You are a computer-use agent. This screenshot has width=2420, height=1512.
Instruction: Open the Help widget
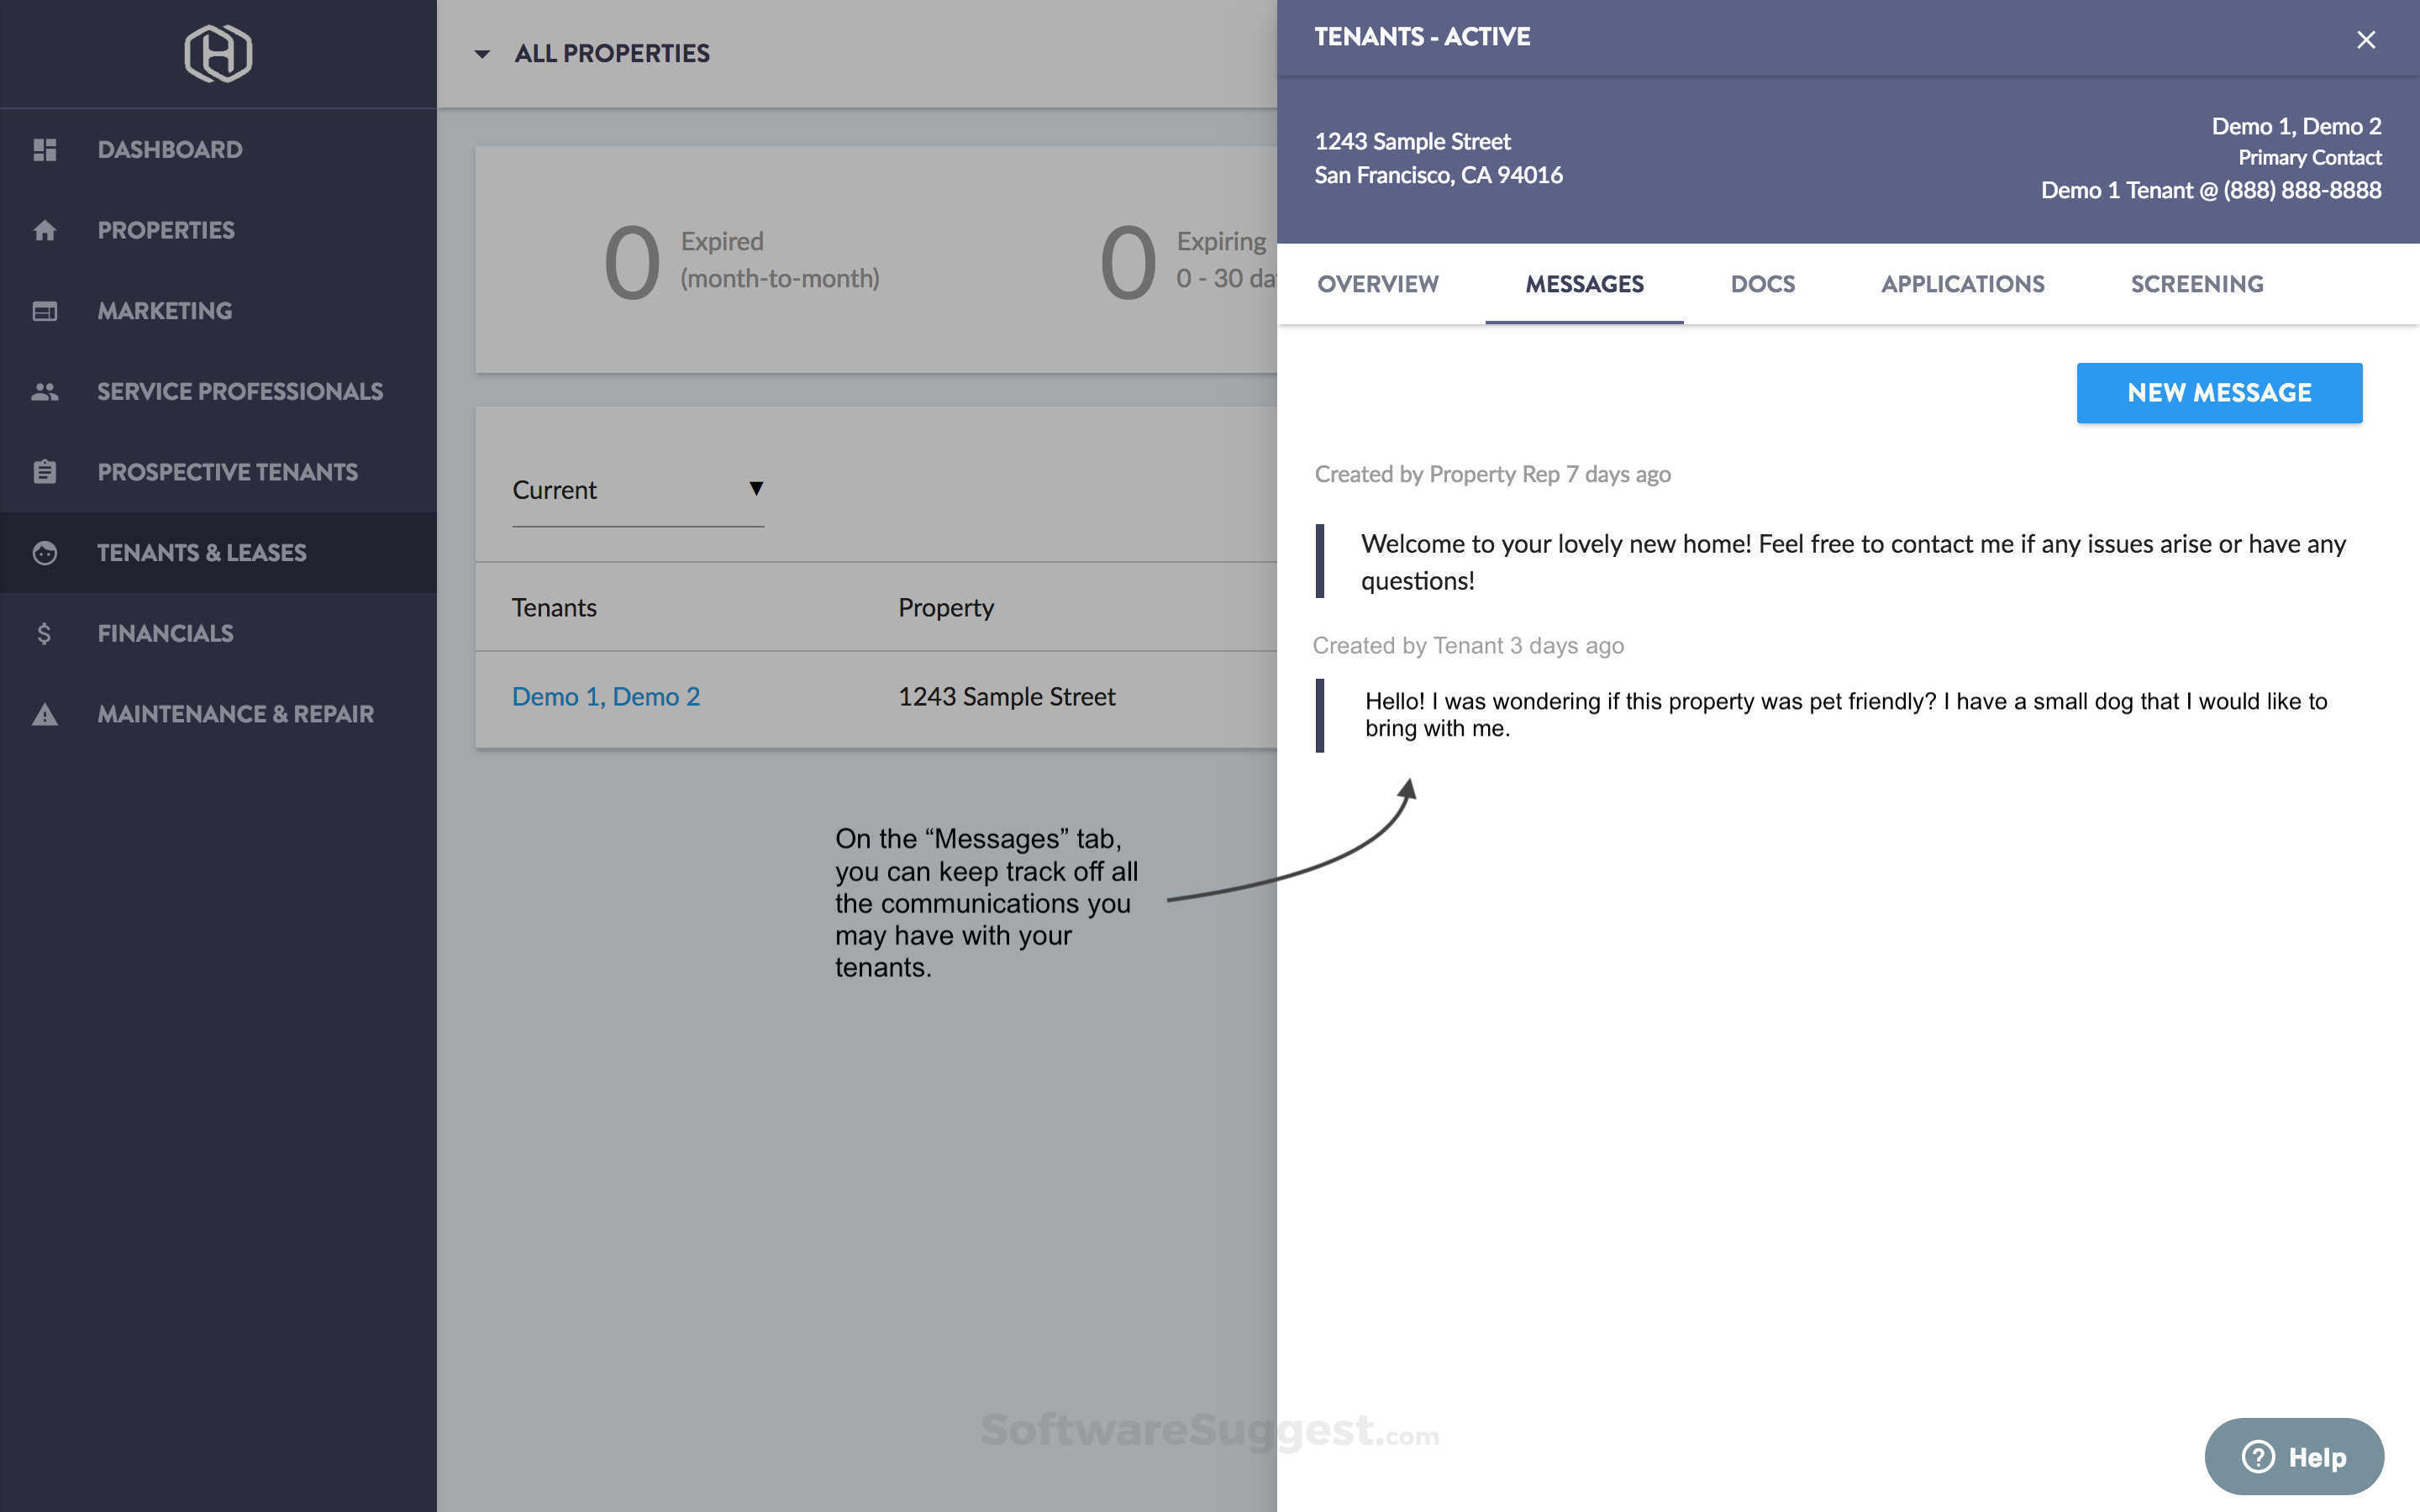click(x=2293, y=1456)
